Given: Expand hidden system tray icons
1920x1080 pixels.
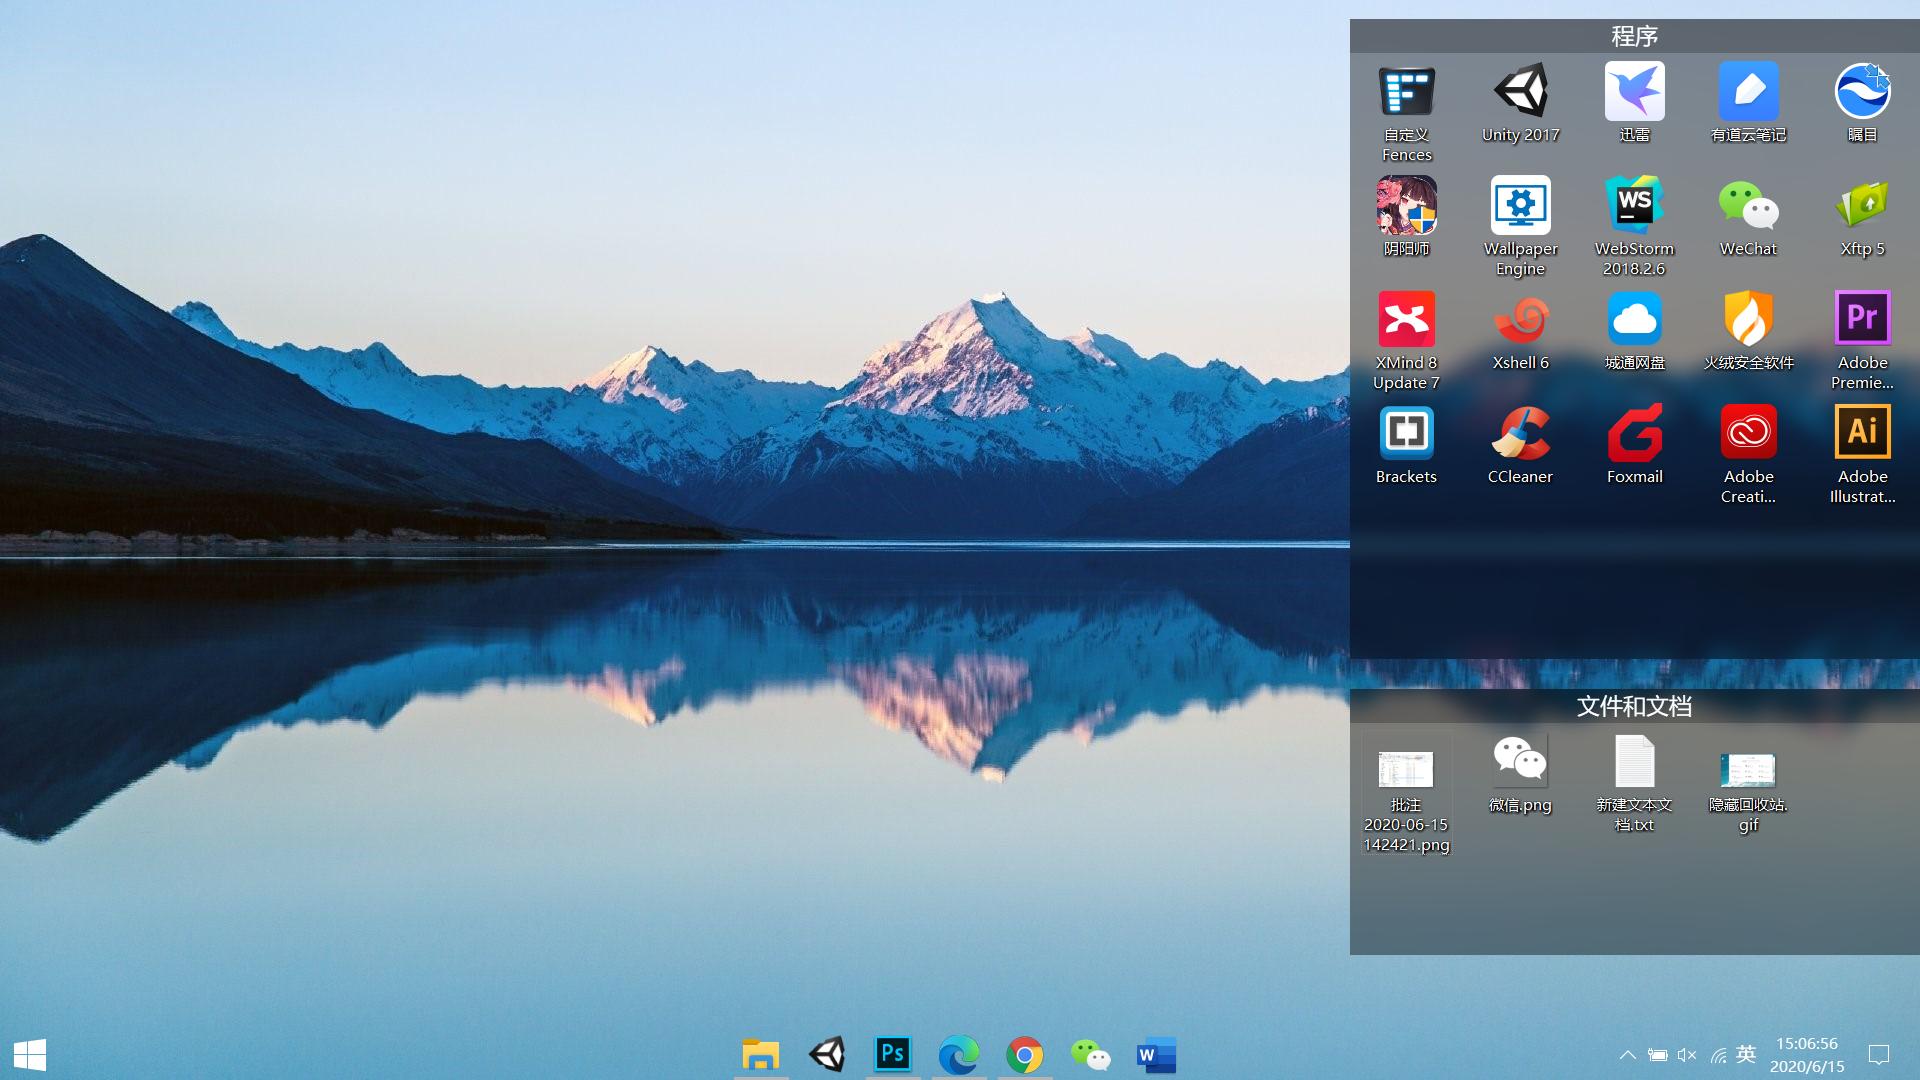Looking at the screenshot, I should 1628,1055.
